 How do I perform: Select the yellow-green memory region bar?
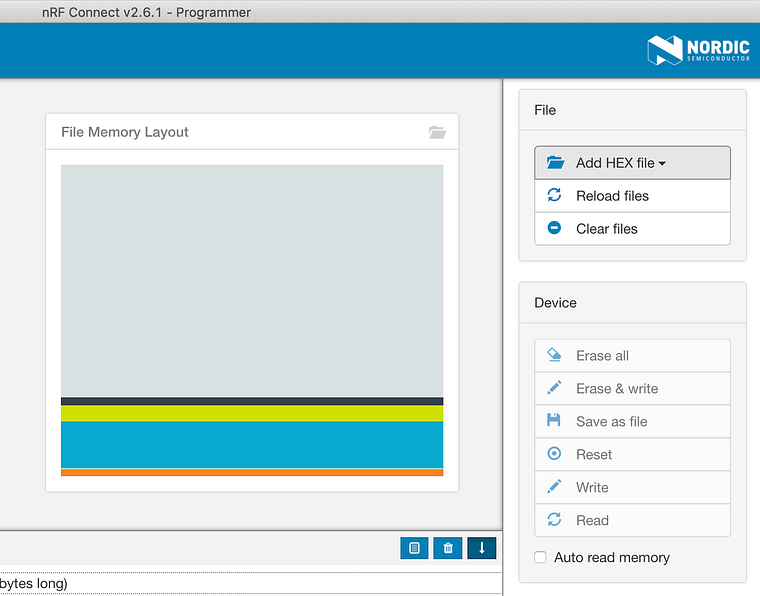click(x=252, y=413)
